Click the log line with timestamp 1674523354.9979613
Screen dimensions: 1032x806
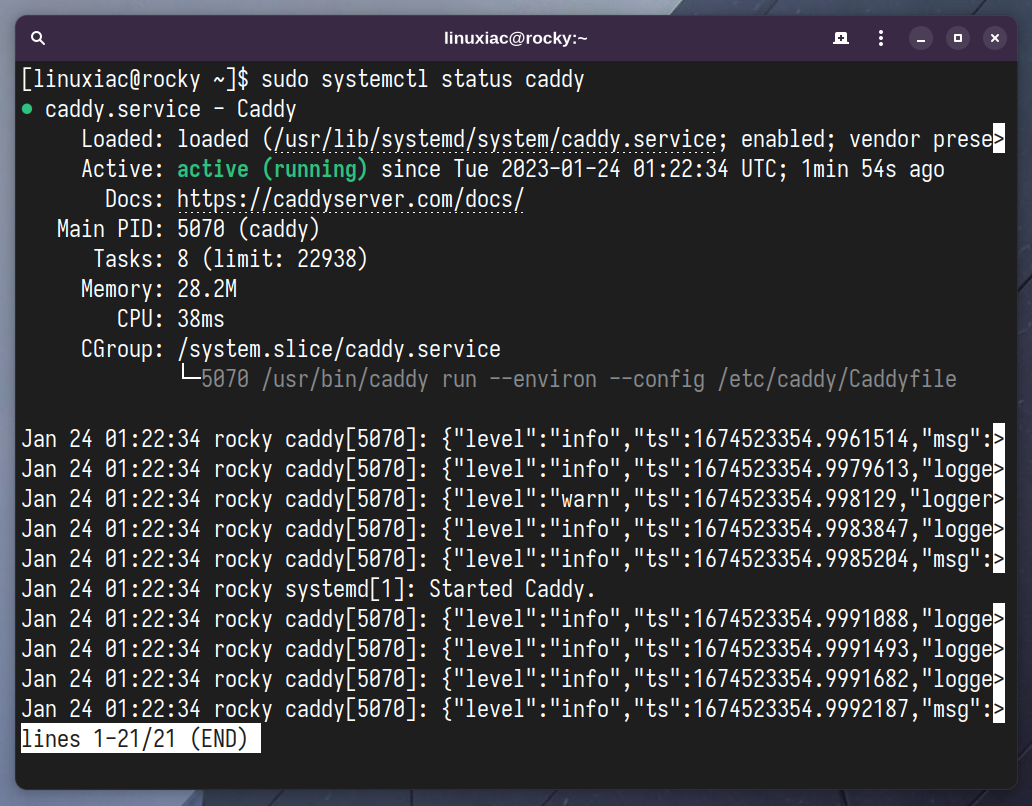point(513,469)
